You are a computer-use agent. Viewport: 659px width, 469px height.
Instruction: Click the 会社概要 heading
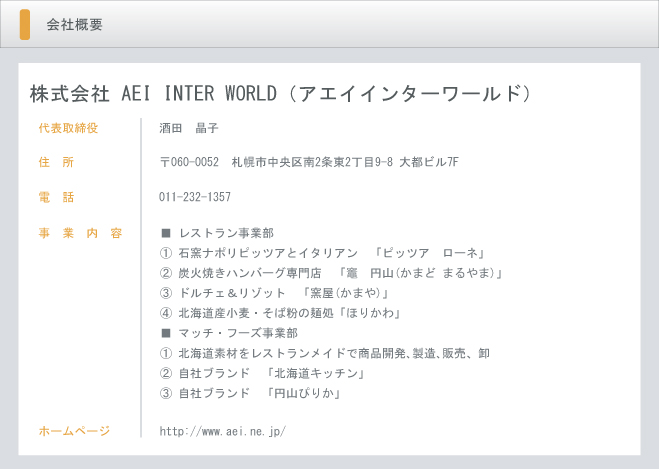pos(74,24)
